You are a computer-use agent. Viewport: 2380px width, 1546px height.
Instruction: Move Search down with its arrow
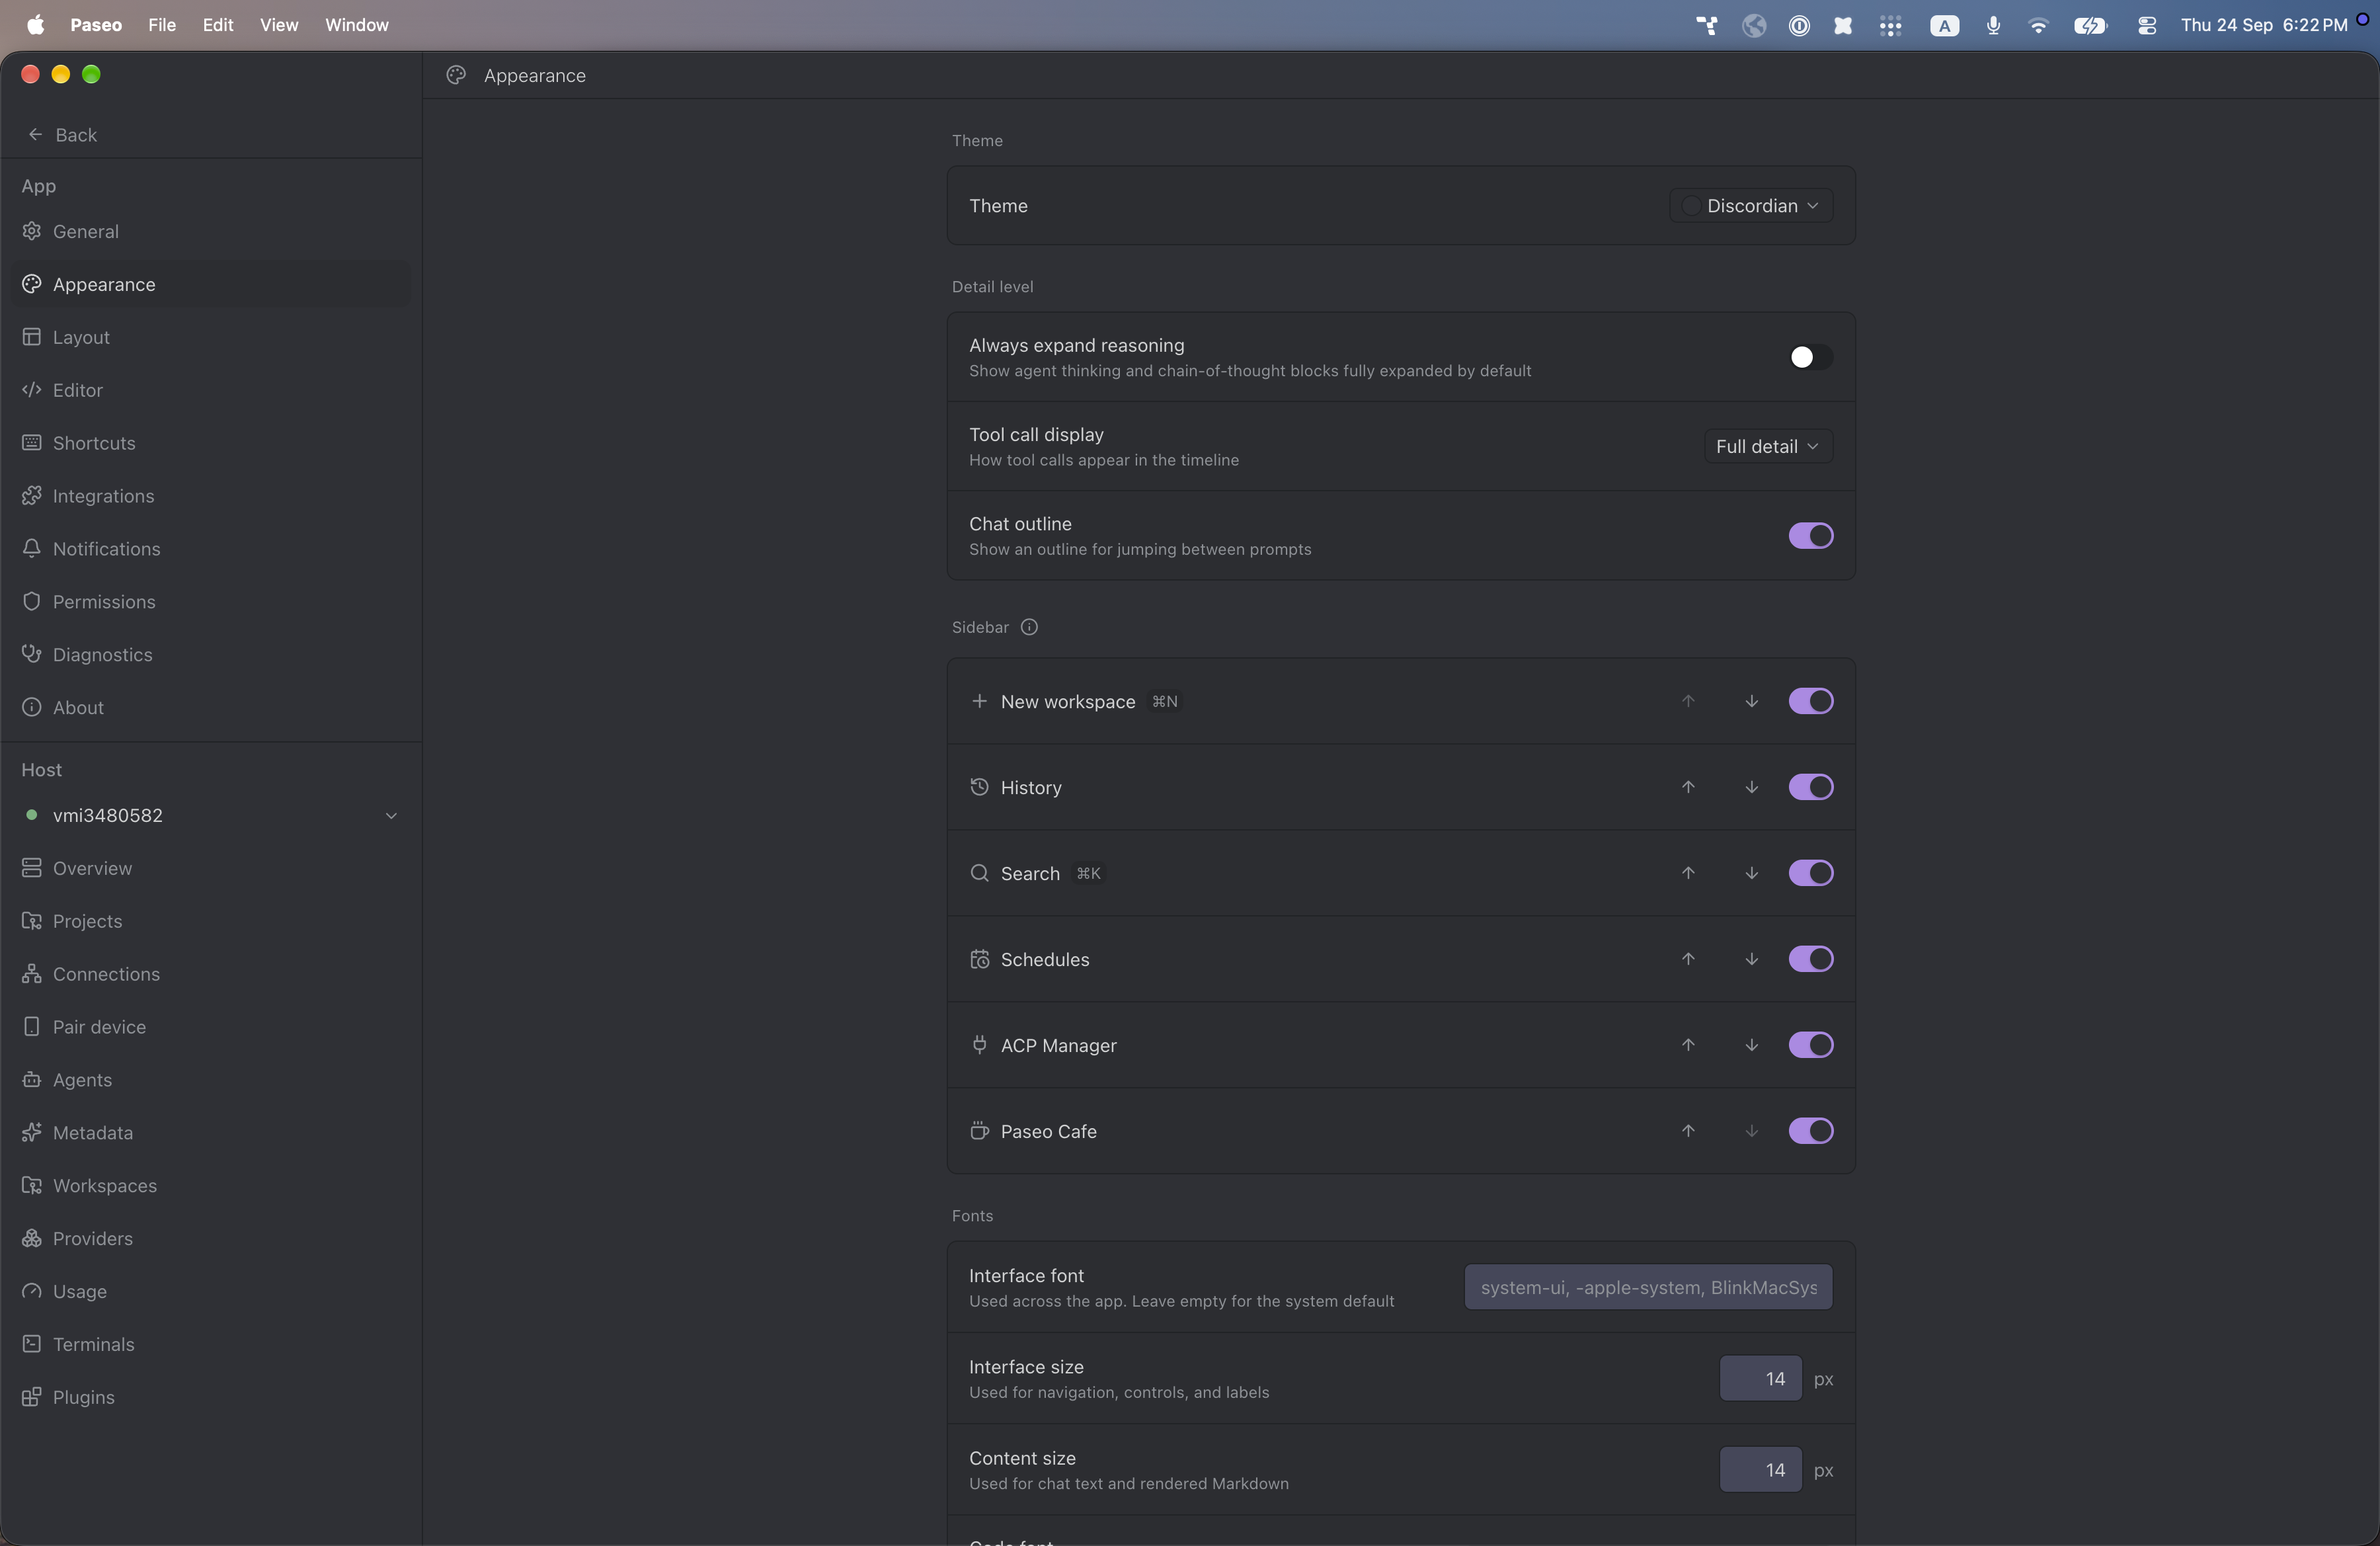(1752, 873)
